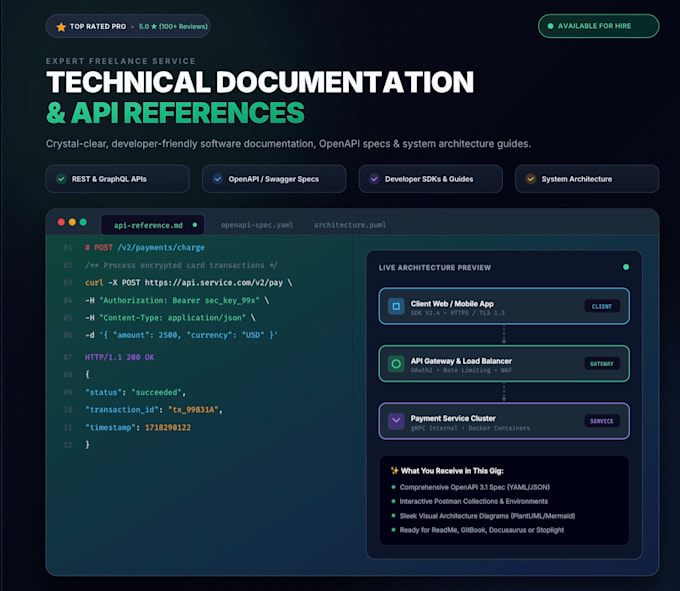Click the 5.0 star rating reviews text

click(x=173, y=26)
